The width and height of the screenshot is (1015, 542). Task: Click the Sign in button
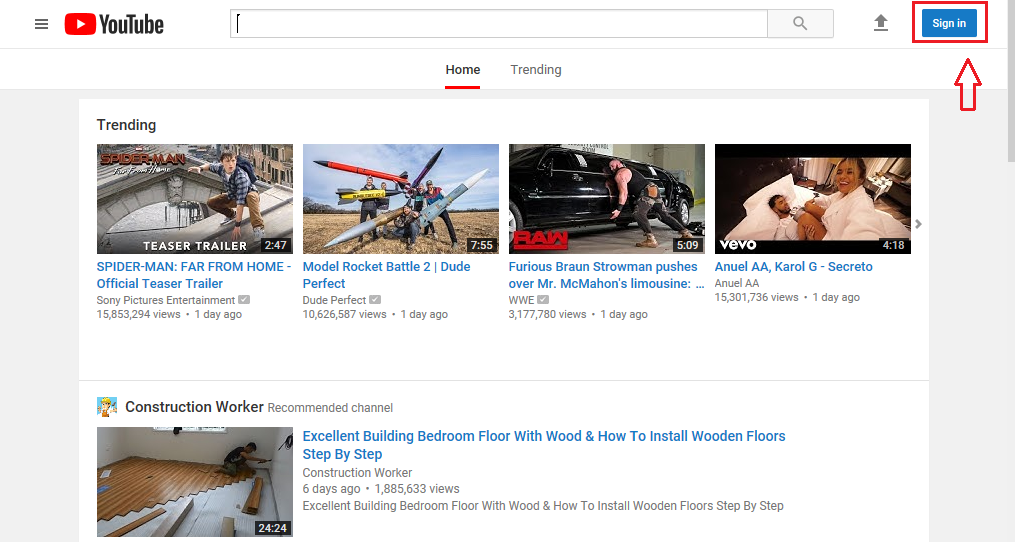pyautogui.click(x=949, y=23)
